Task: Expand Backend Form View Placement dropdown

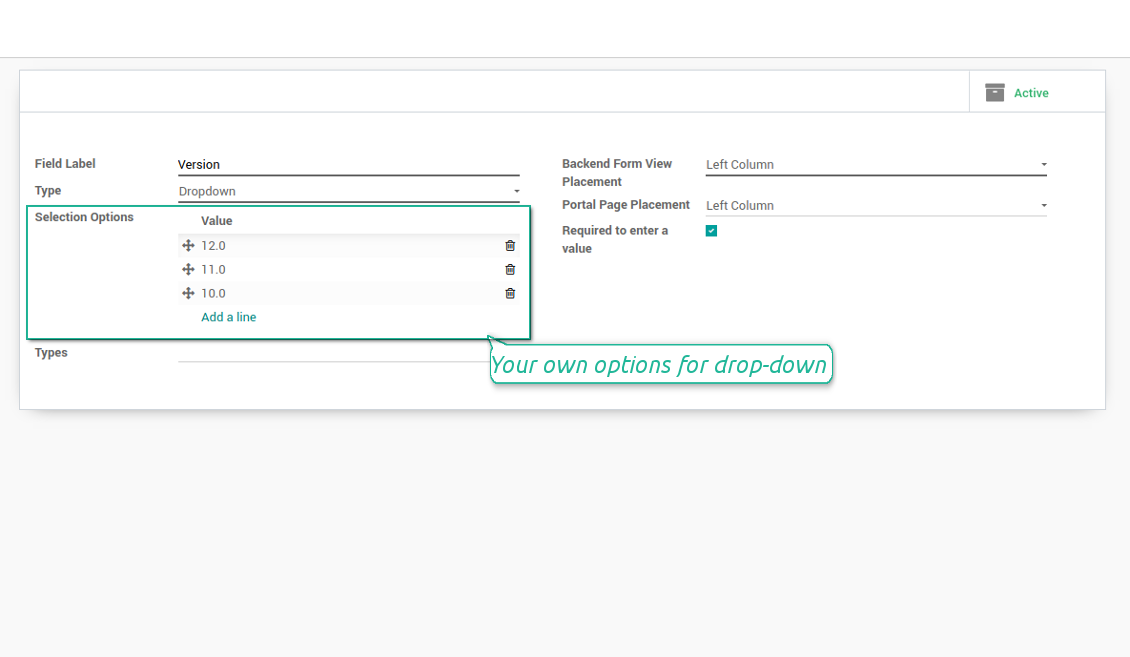Action: [x=875, y=165]
